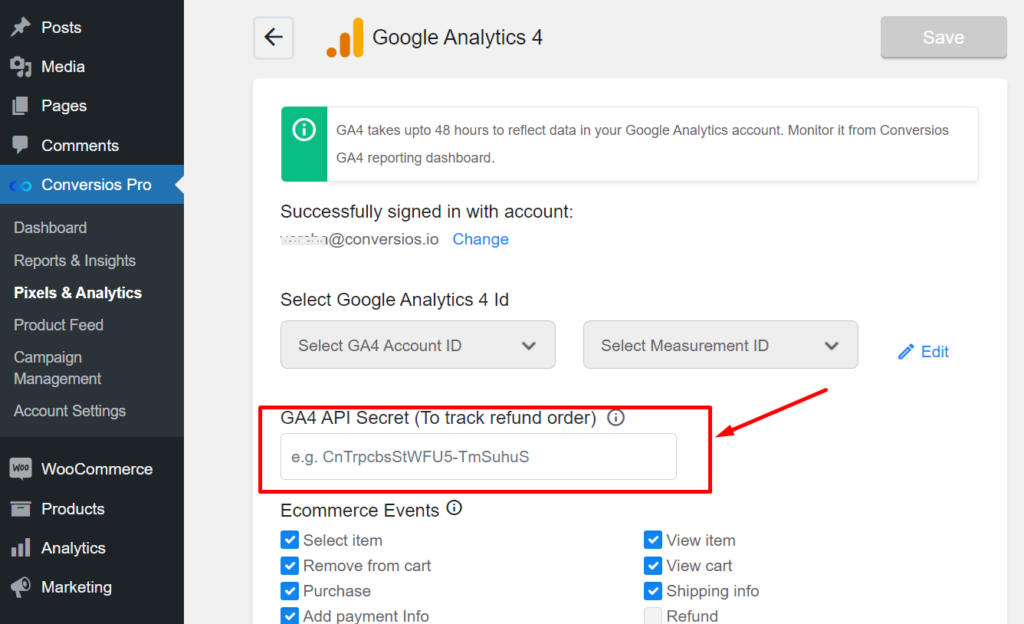The image size is (1024, 624).
Task: Click the Edit link
Action: [x=935, y=352]
